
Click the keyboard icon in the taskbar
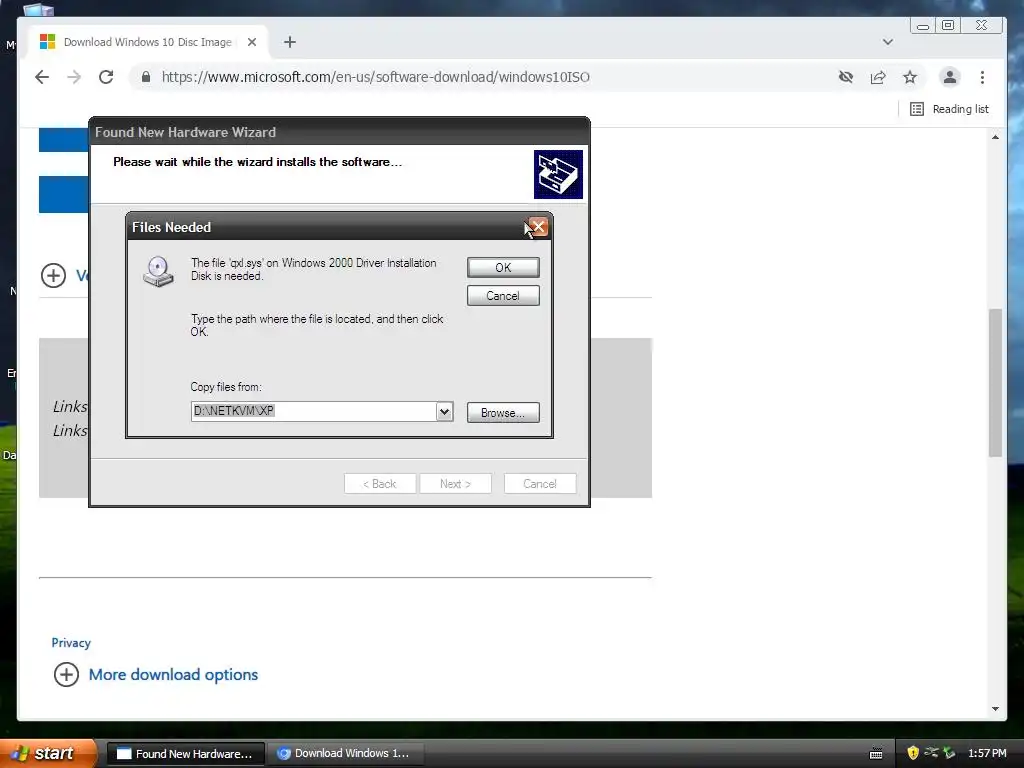click(x=876, y=754)
